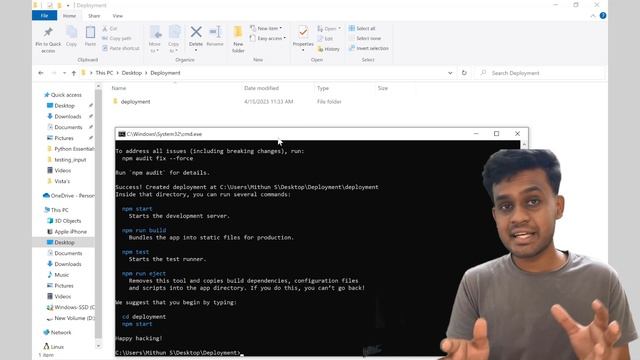The image size is (640, 360).
Task: Open the recent locations dropdown arrow
Action: tap(64, 73)
